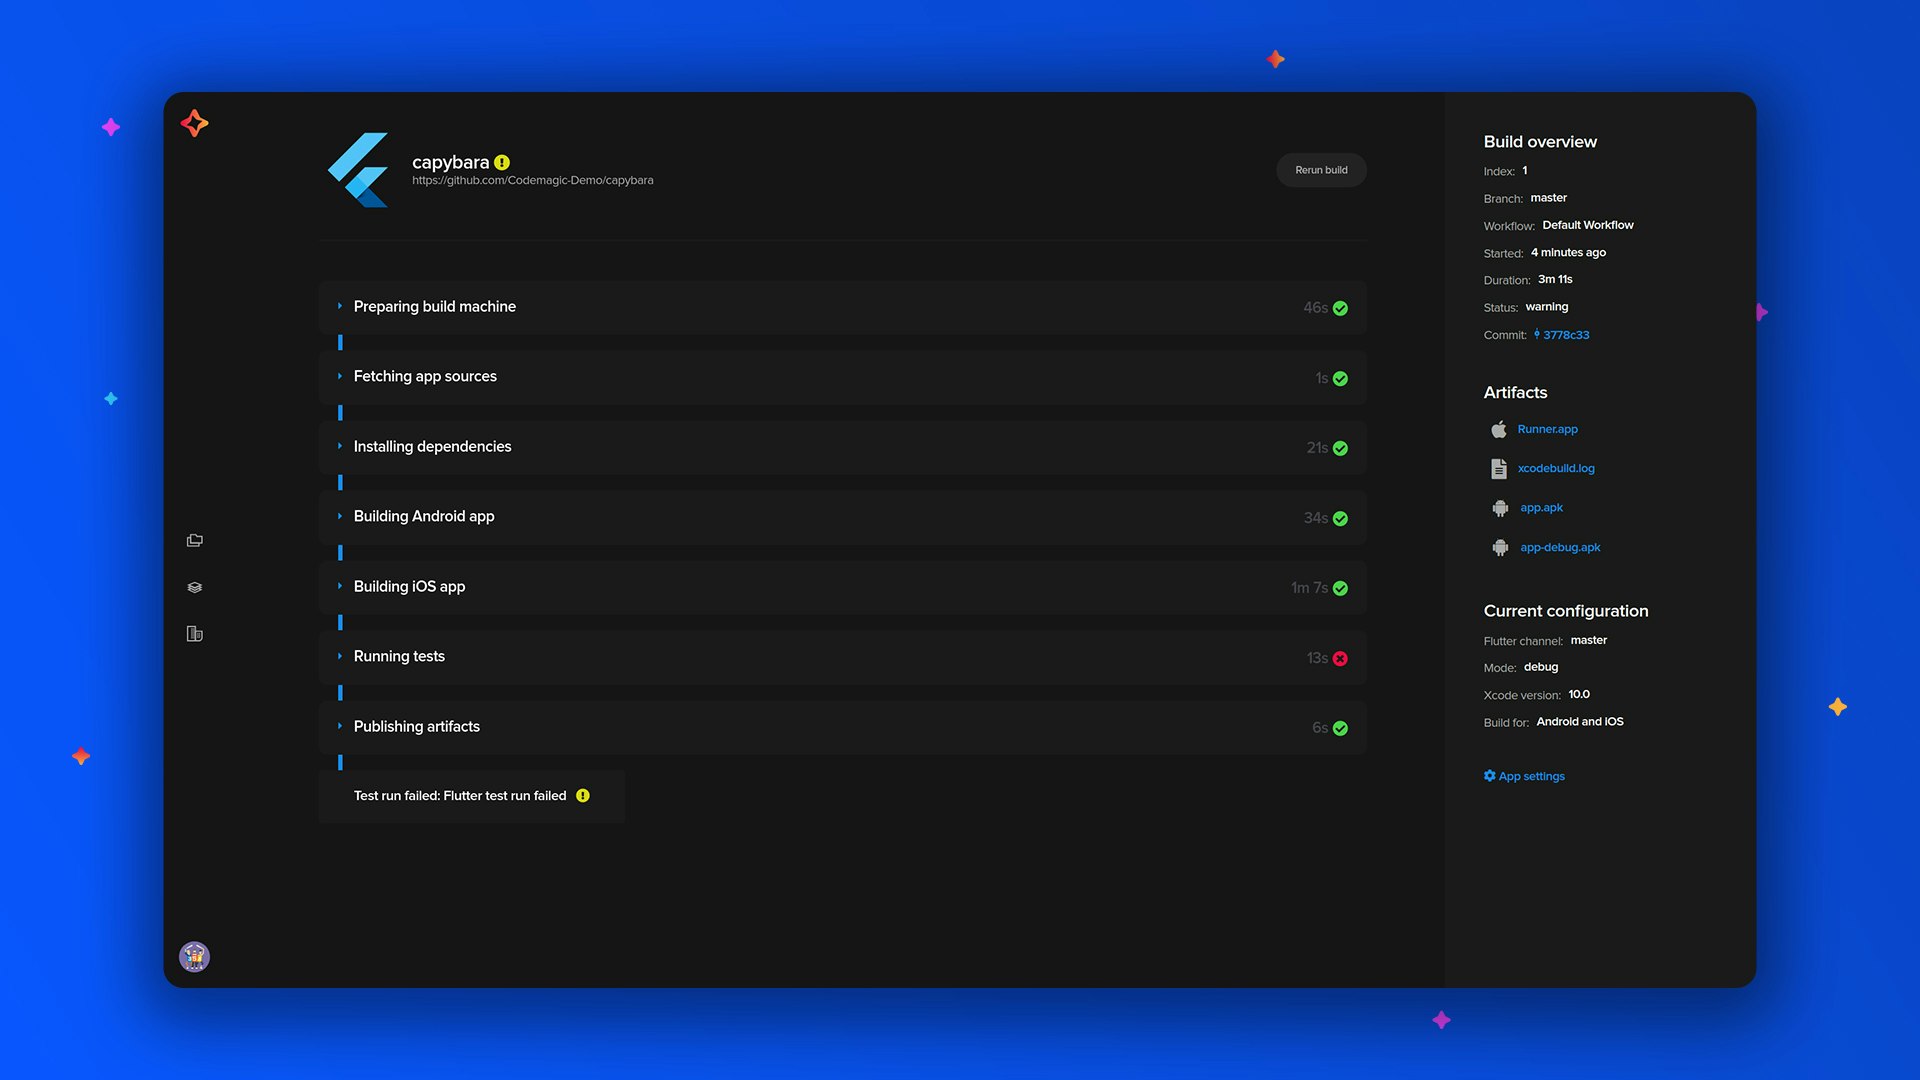Expand the Running tests step
This screenshot has height=1080, width=1920.
(x=340, y=656)
